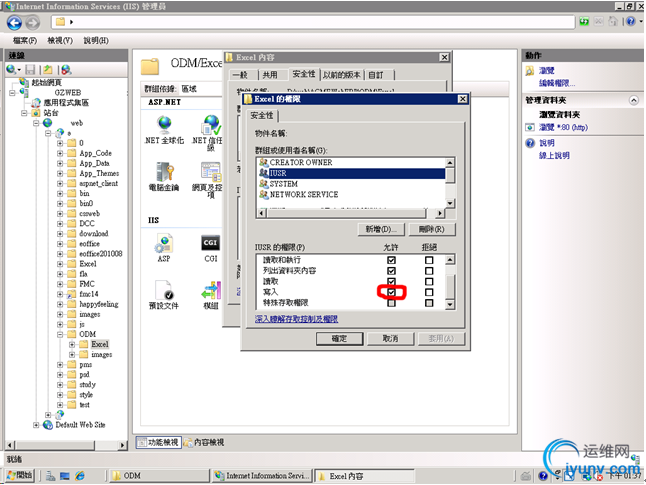The height and width of the screenshot is (485, 646).
Task: Open the 檔案(F) menu
Action: coord(24,40)
